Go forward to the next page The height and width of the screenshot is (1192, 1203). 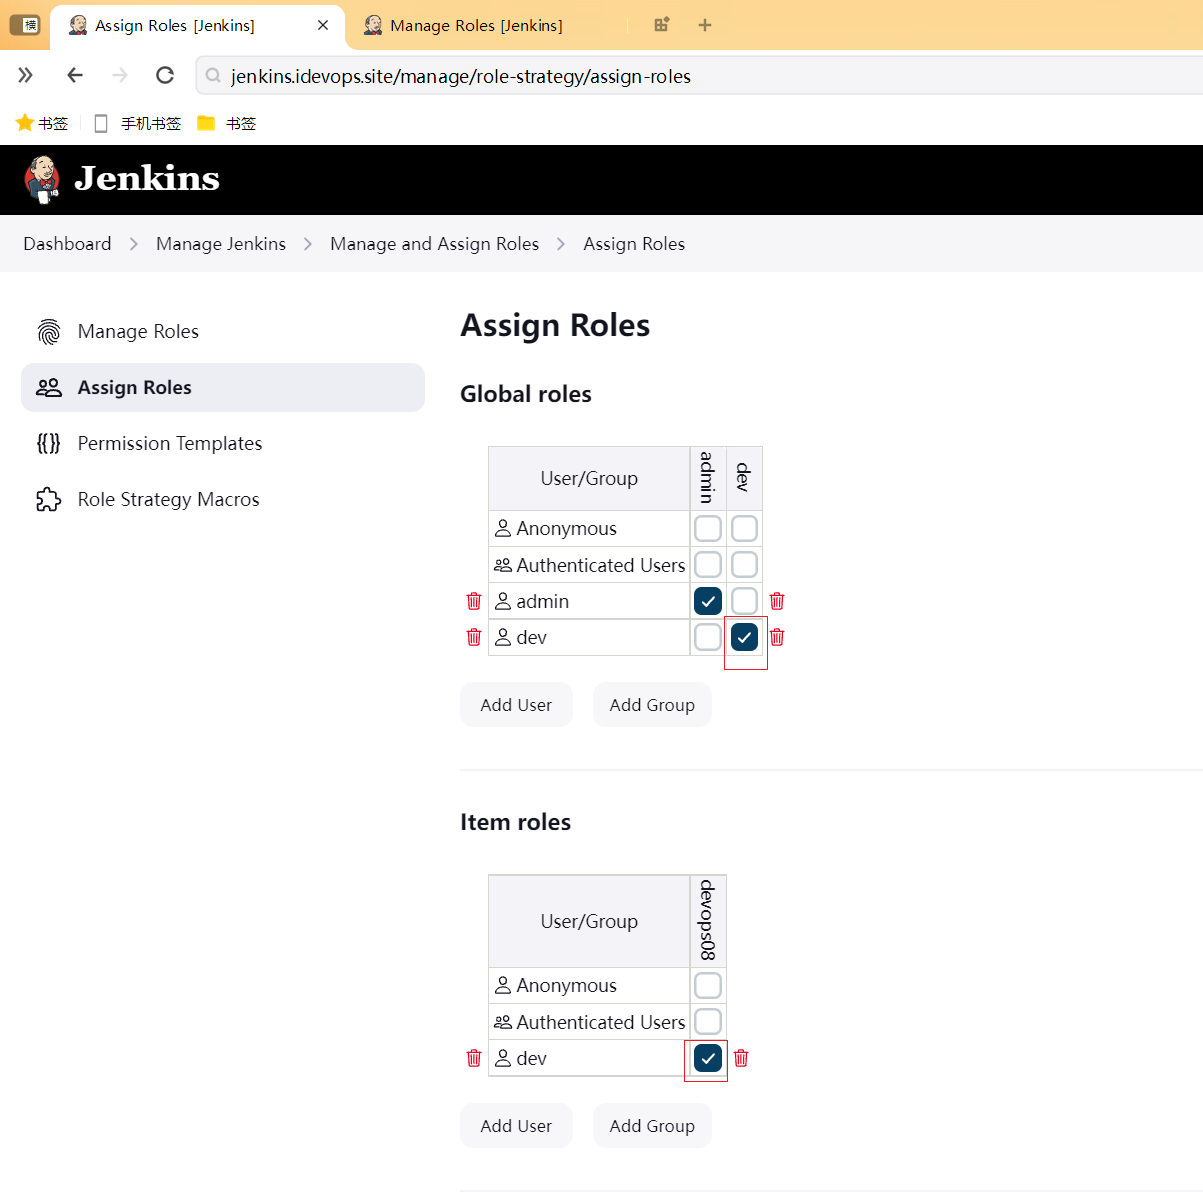click(120, 75)
